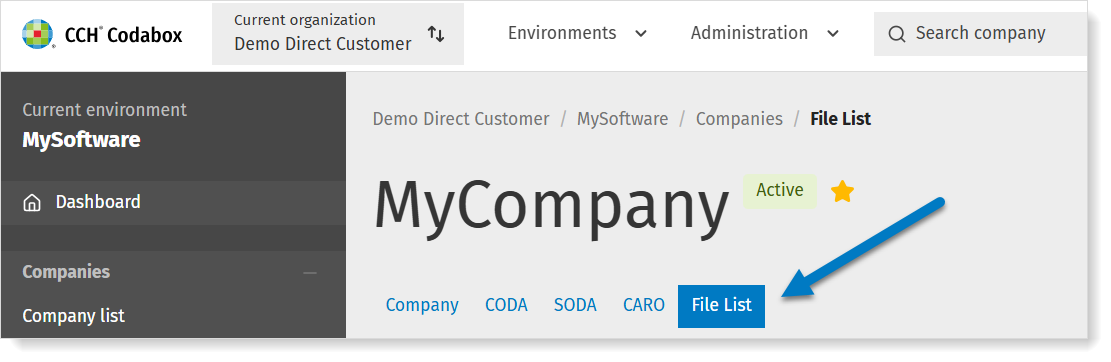Image resolution: width=1111 pixels, height=362 pixels.
Task: Go to MySoftware breadcrumb
Action: coord(622,119)
